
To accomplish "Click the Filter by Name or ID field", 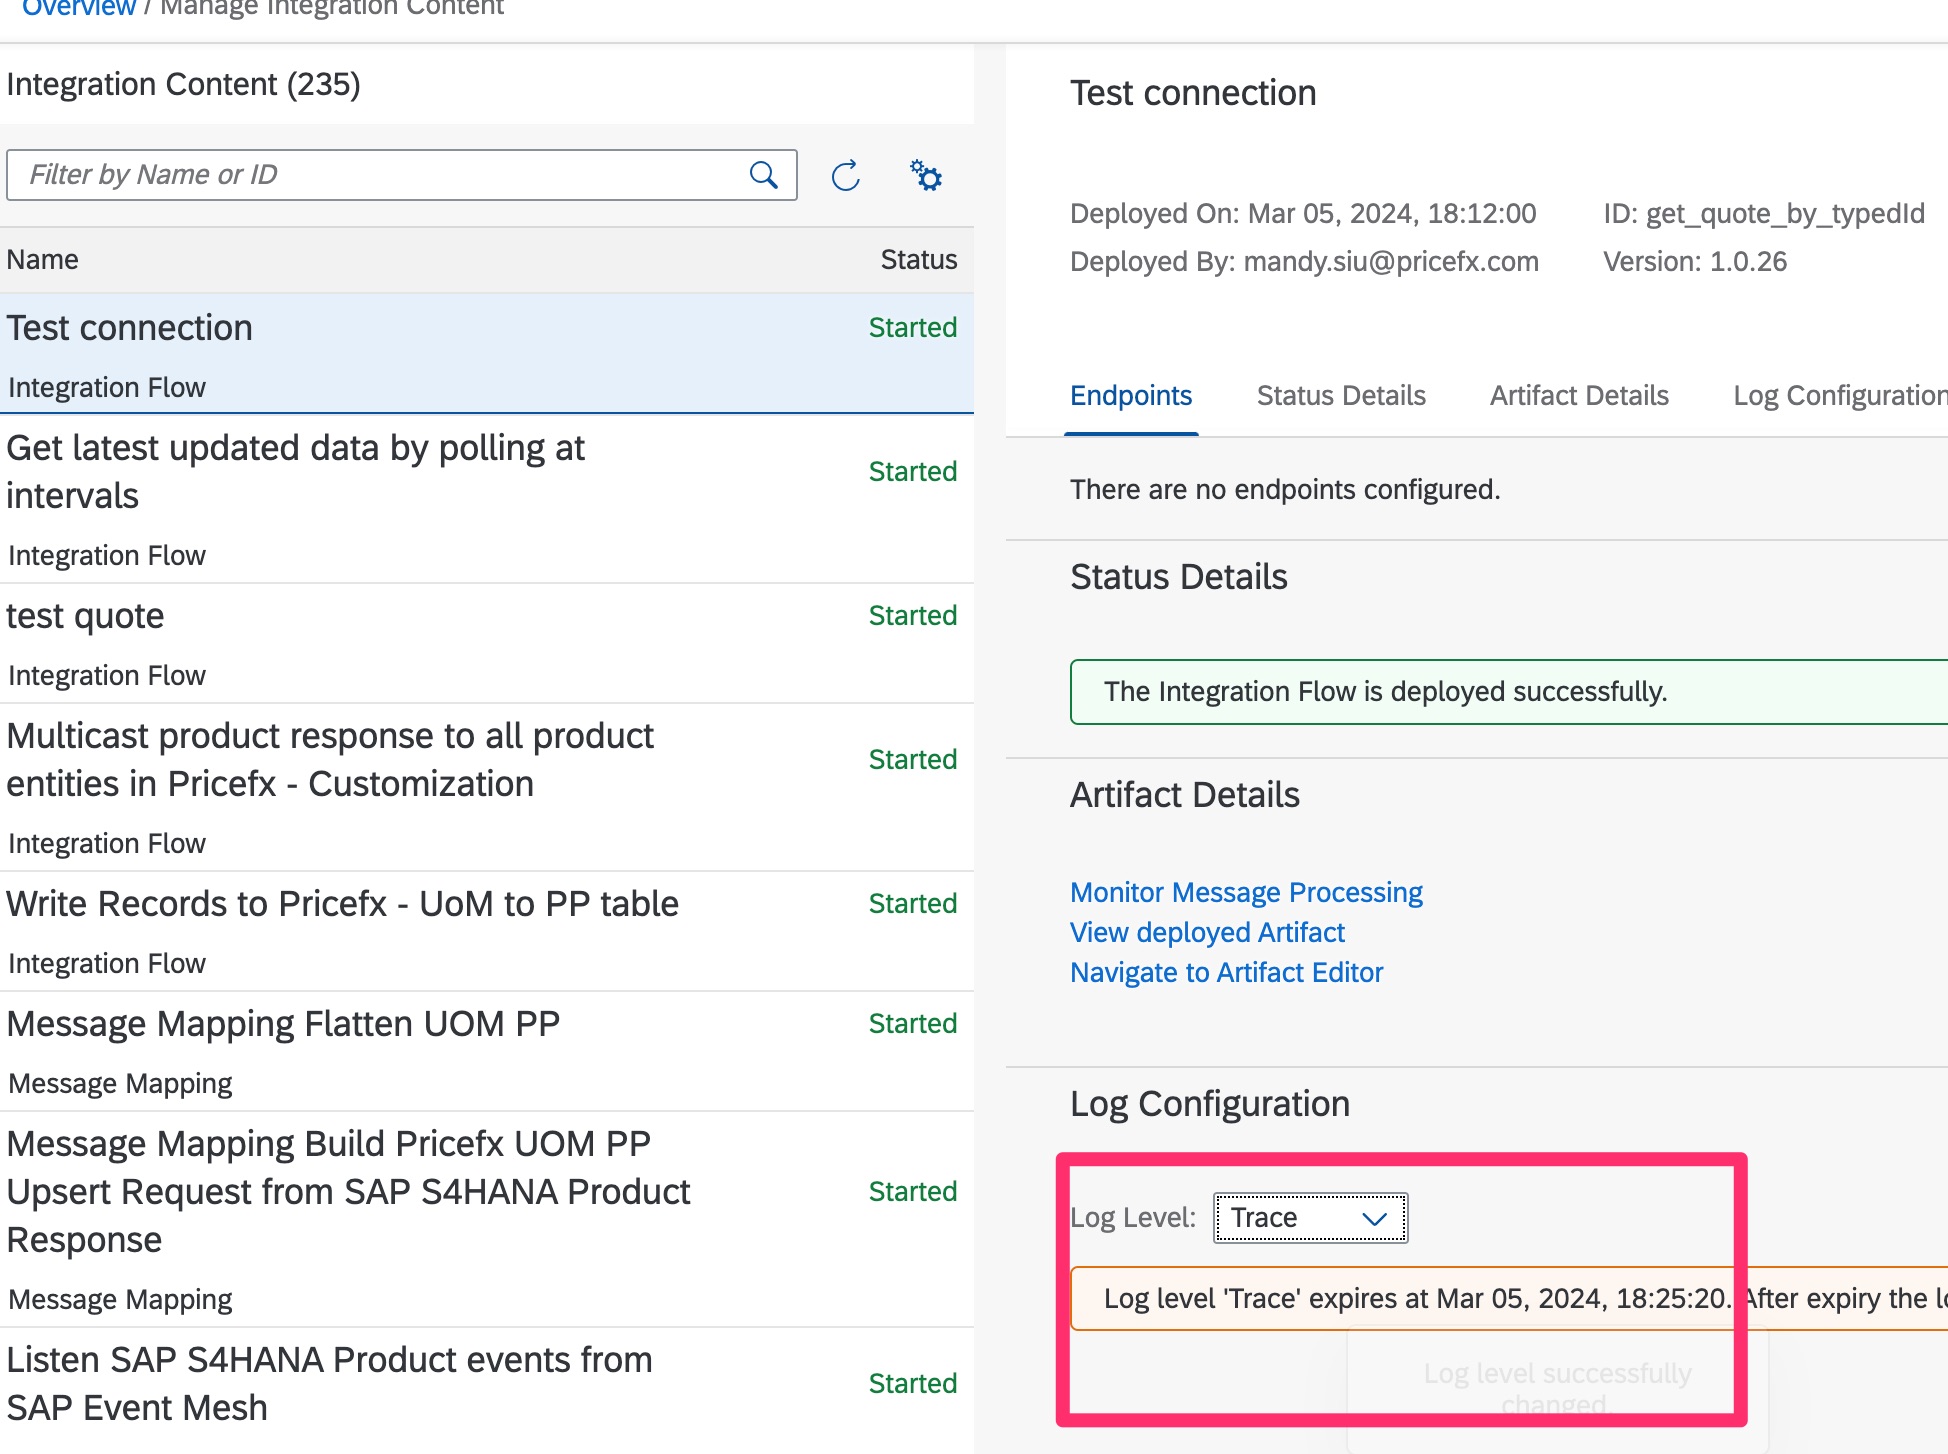I will (380, 175).
